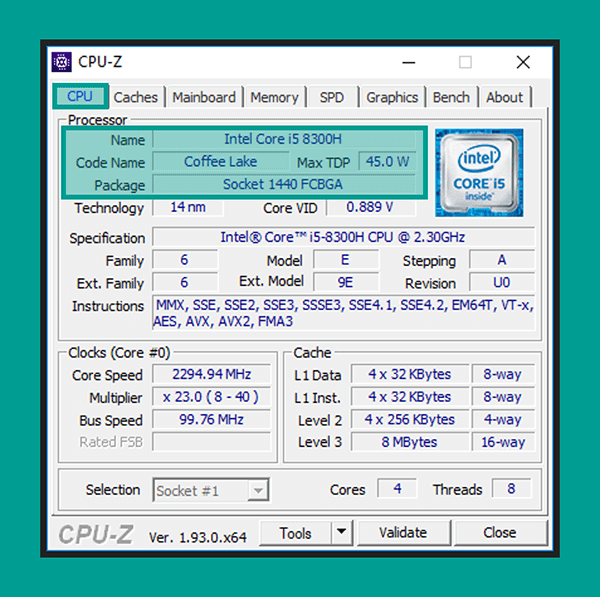Click the Code Name value Coffee Lake
The image size is (600, 597).
click(x=220, y=161)
